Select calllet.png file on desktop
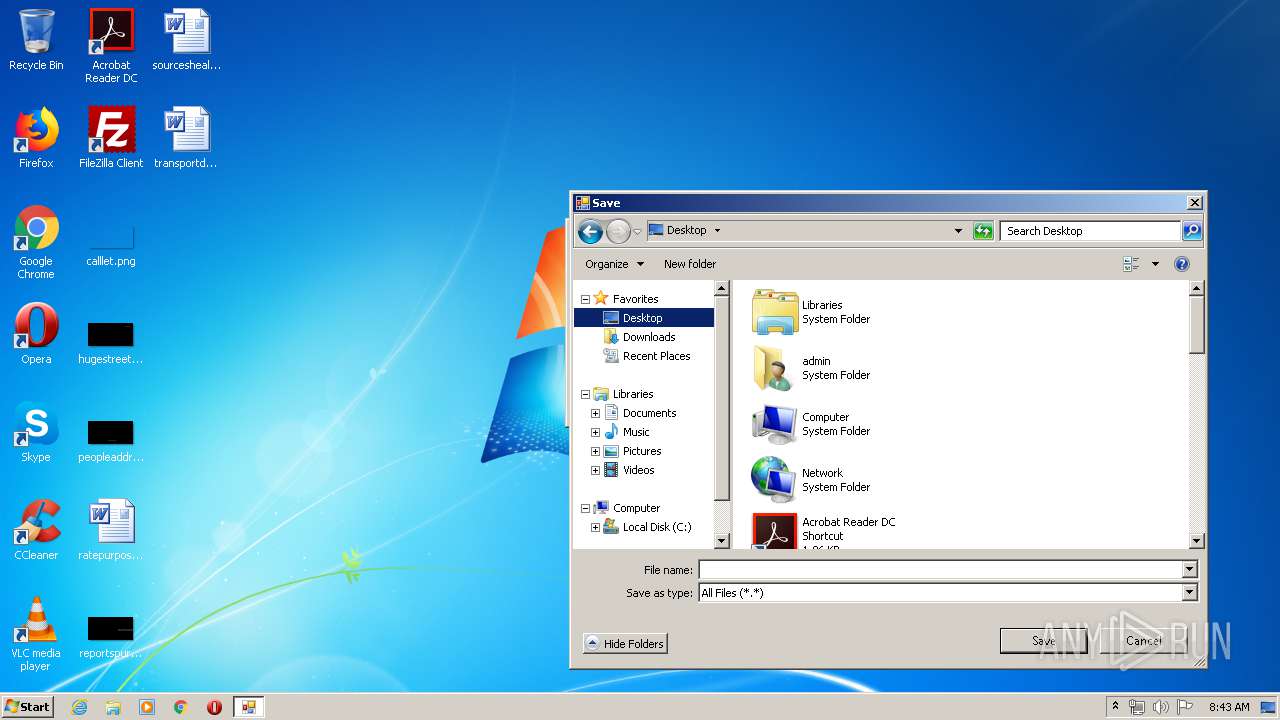 coord(111,246)
